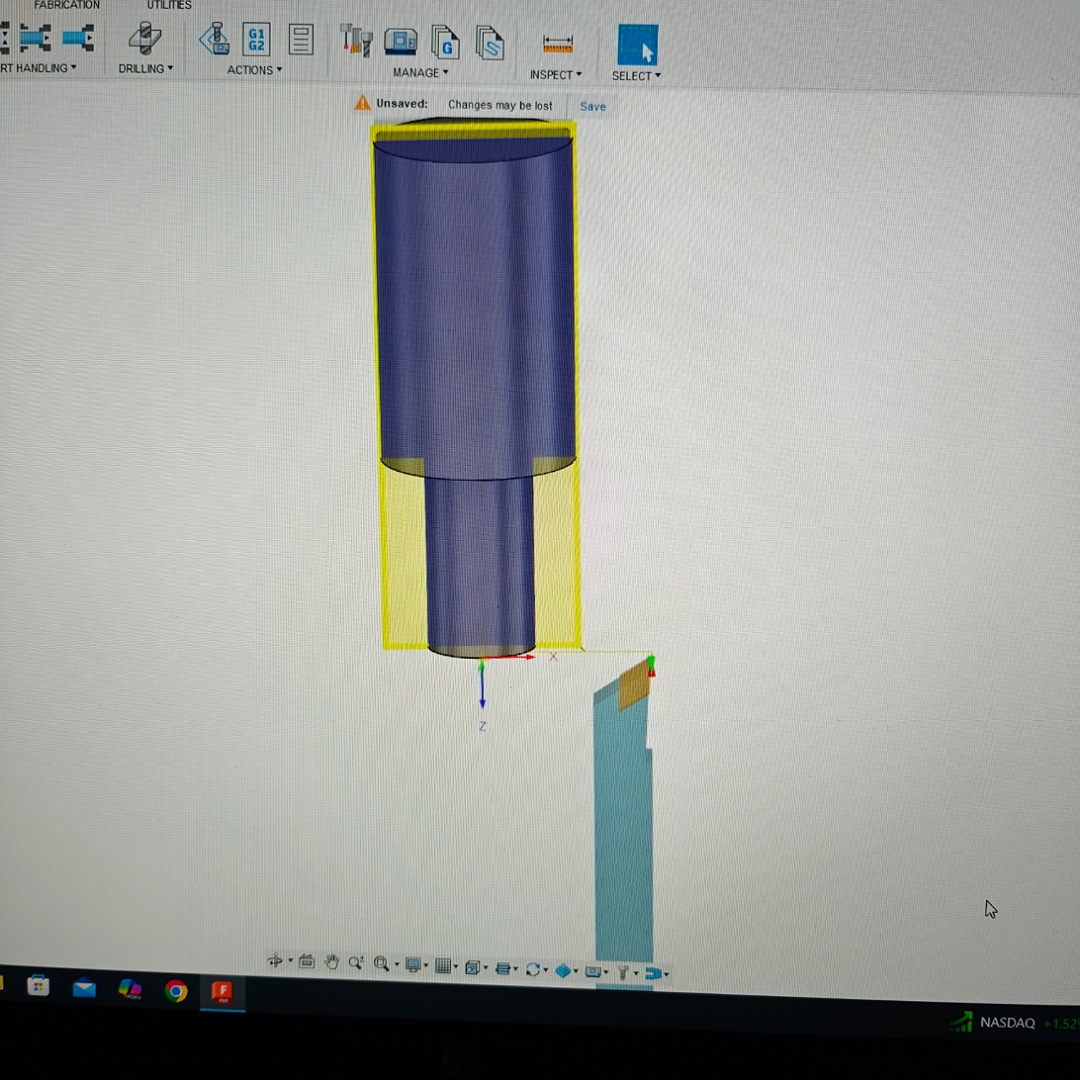
Task: Open the NASDAQ stock widget
Action: tap(1016, 1023)
